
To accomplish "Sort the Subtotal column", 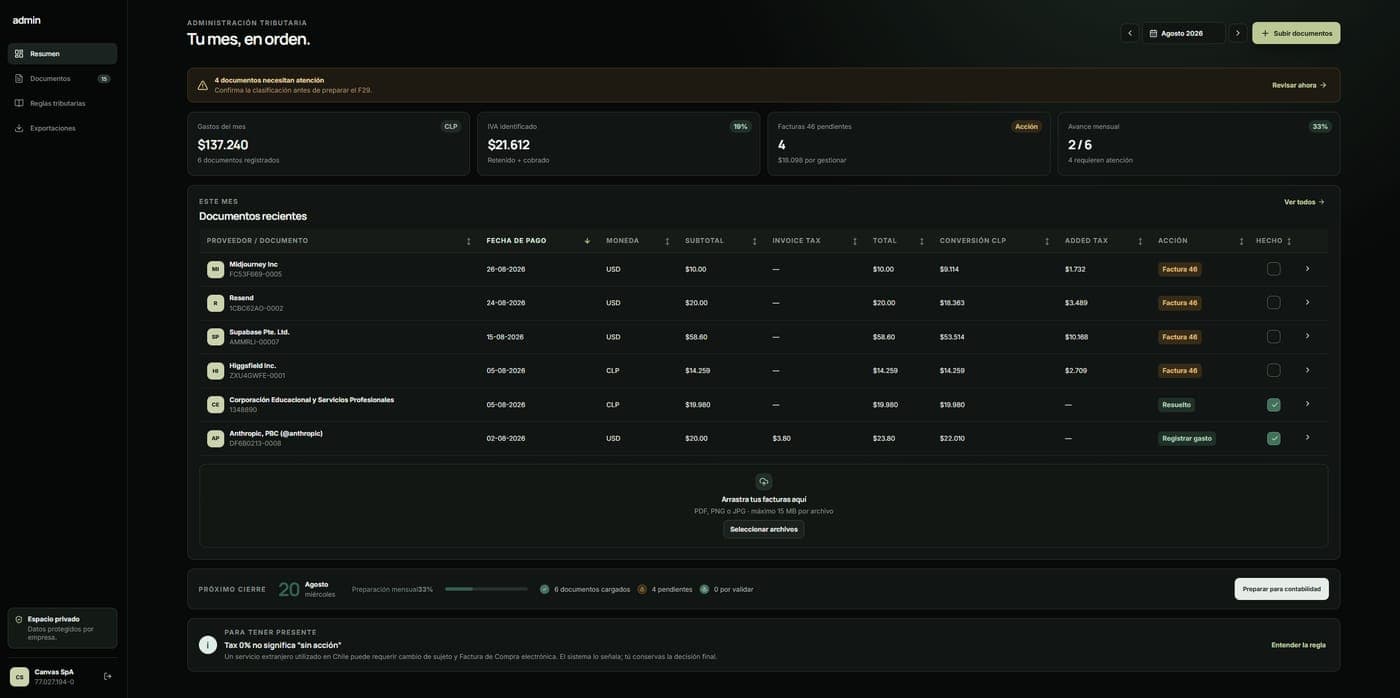I will pos(754,241).
